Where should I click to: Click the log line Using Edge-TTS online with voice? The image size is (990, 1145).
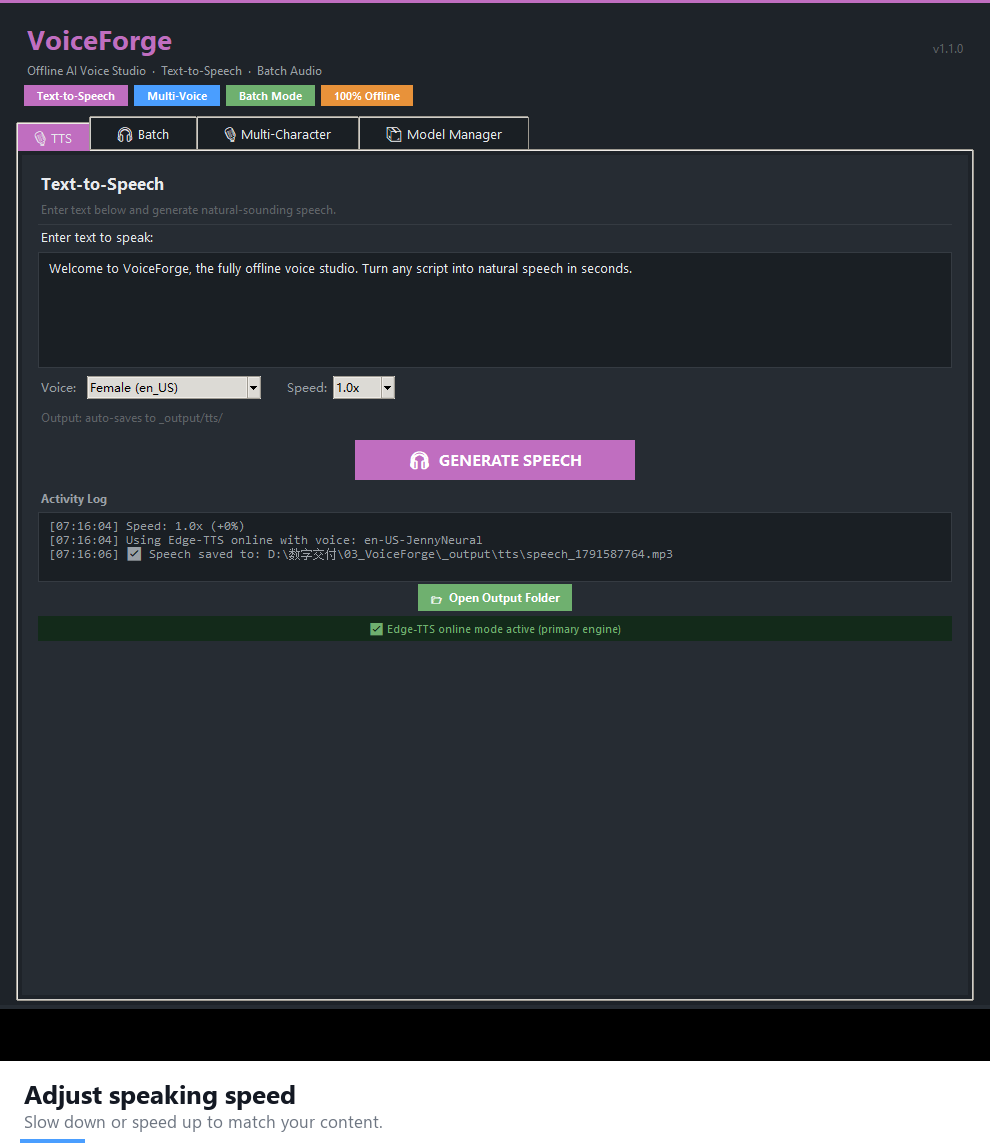click(x=266, y=540)
